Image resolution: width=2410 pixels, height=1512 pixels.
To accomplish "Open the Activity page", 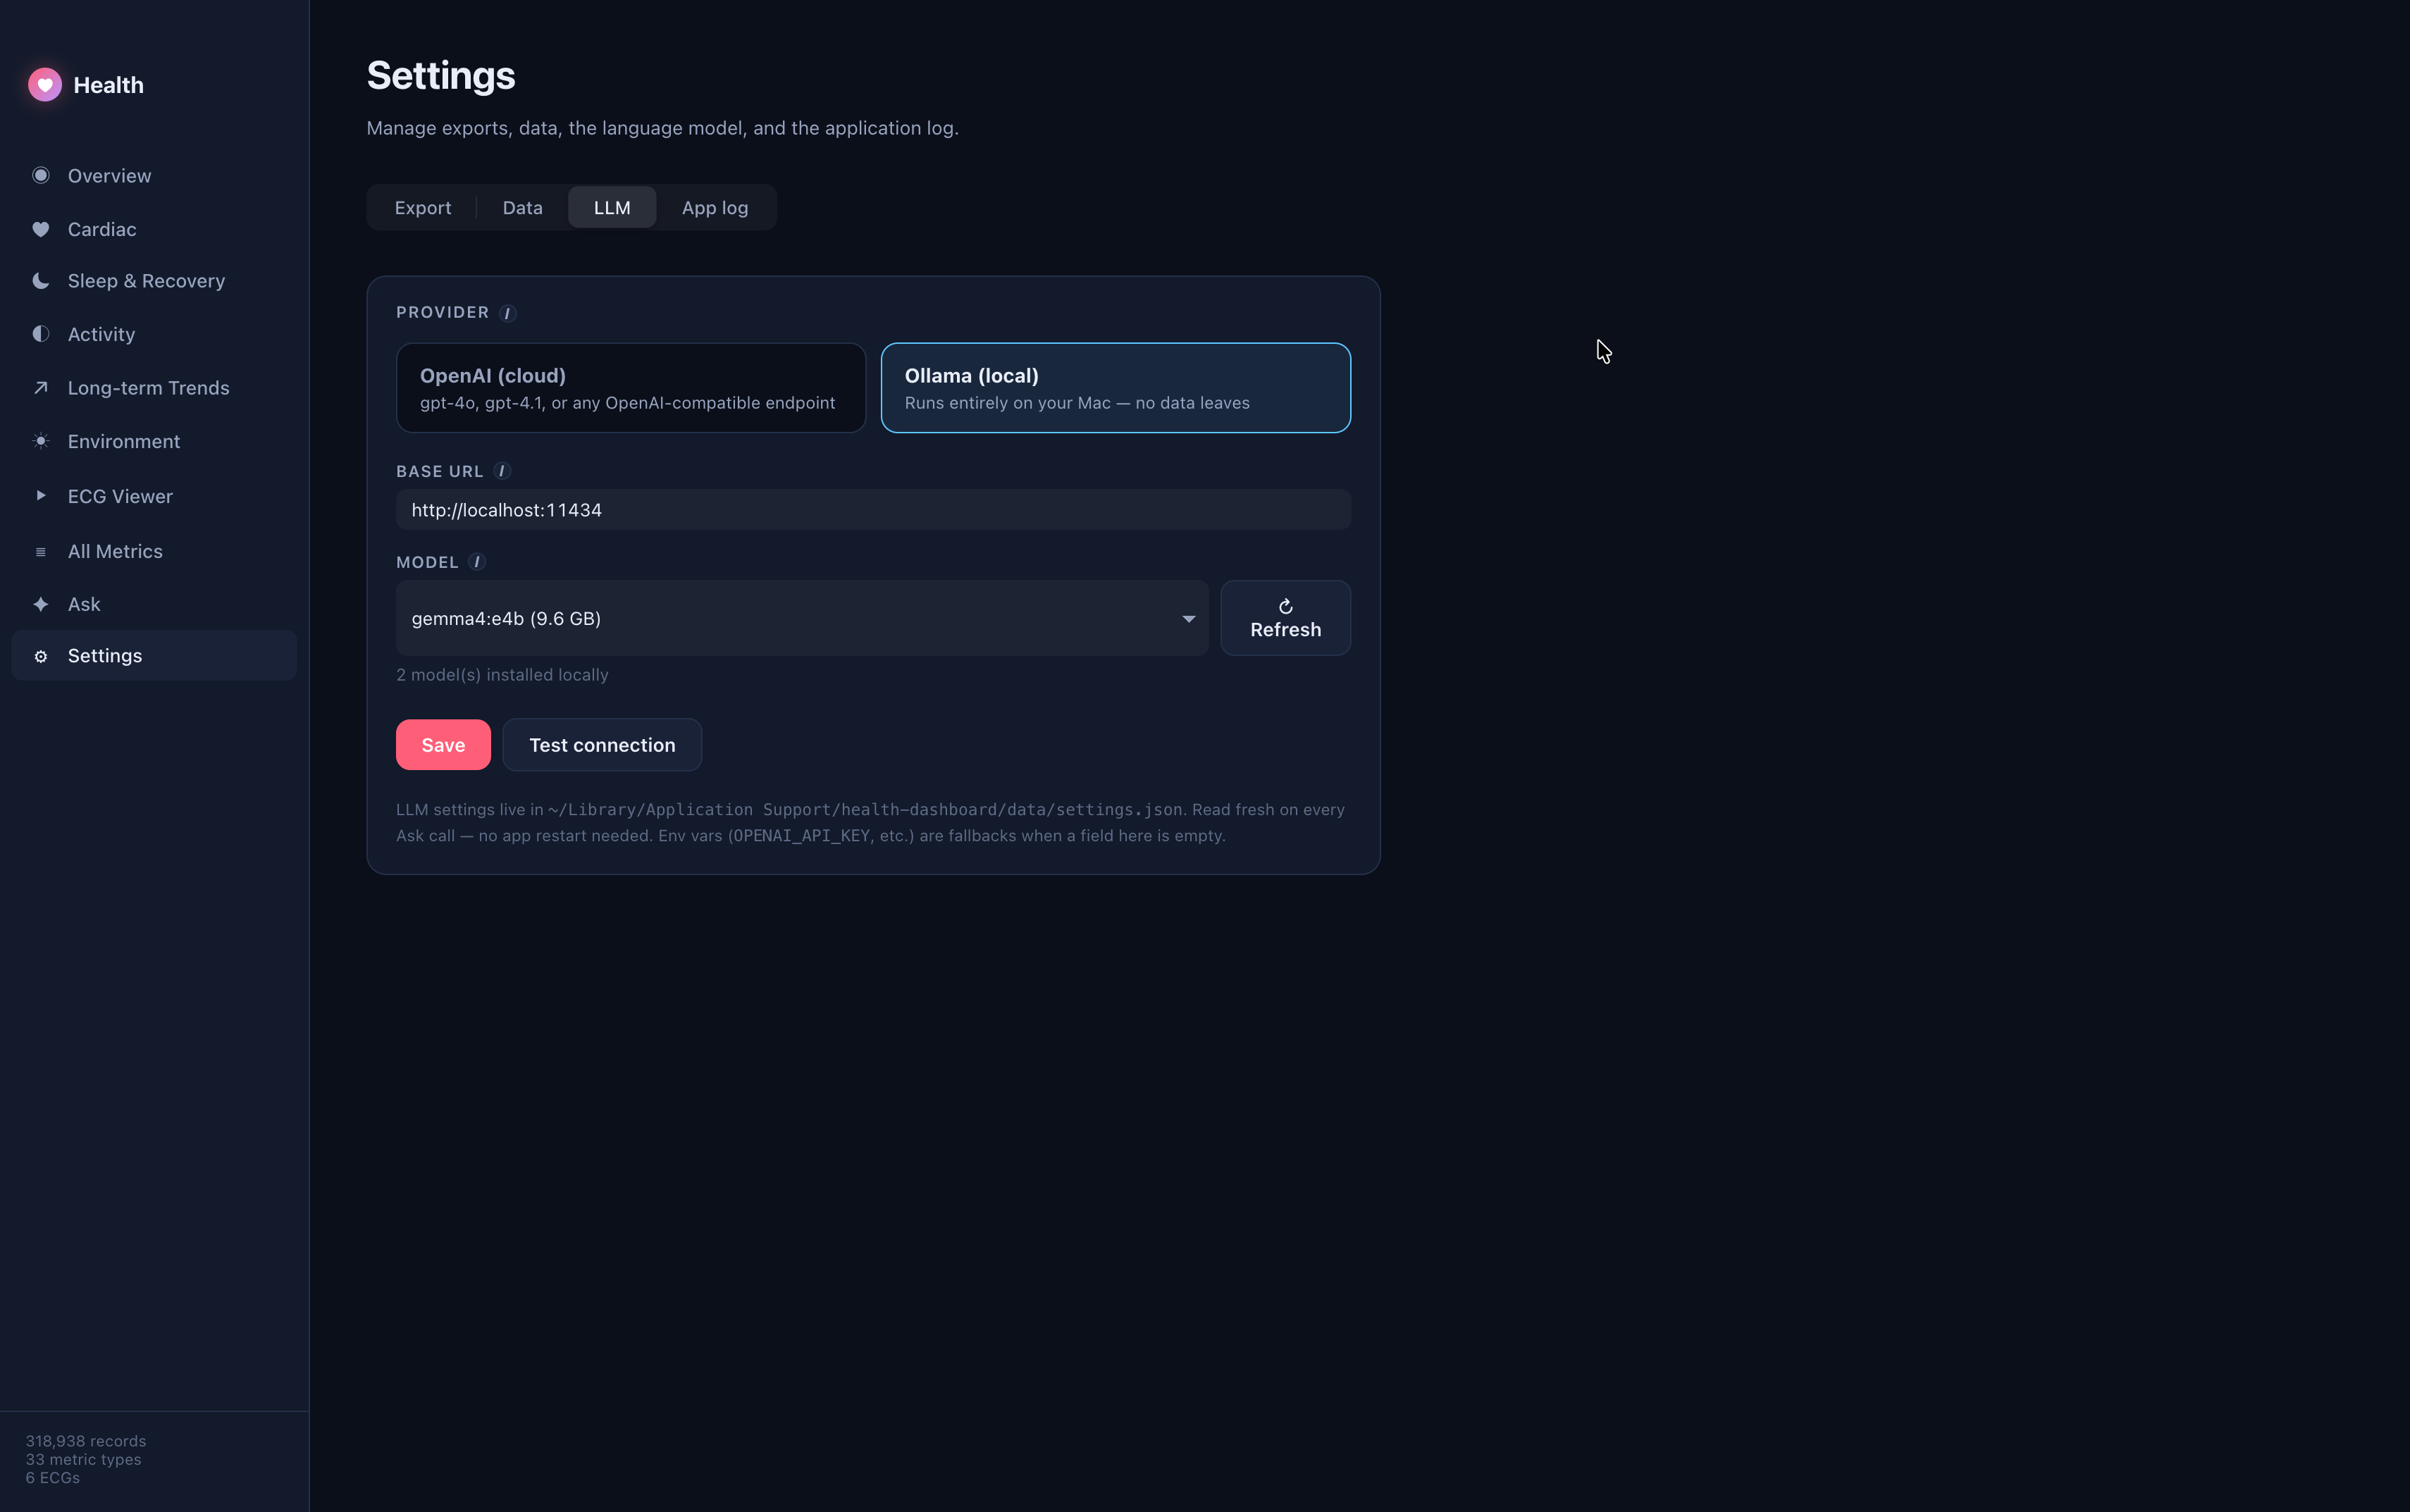I will (154, 334).
